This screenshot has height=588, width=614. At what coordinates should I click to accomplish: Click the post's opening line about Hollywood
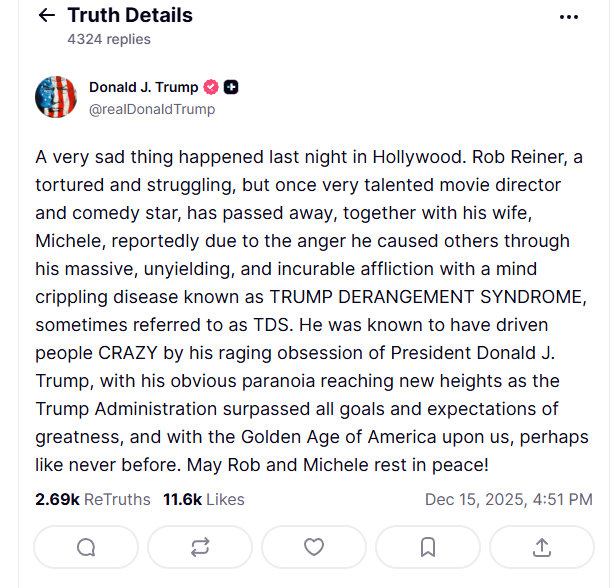(x=250, y=158)
